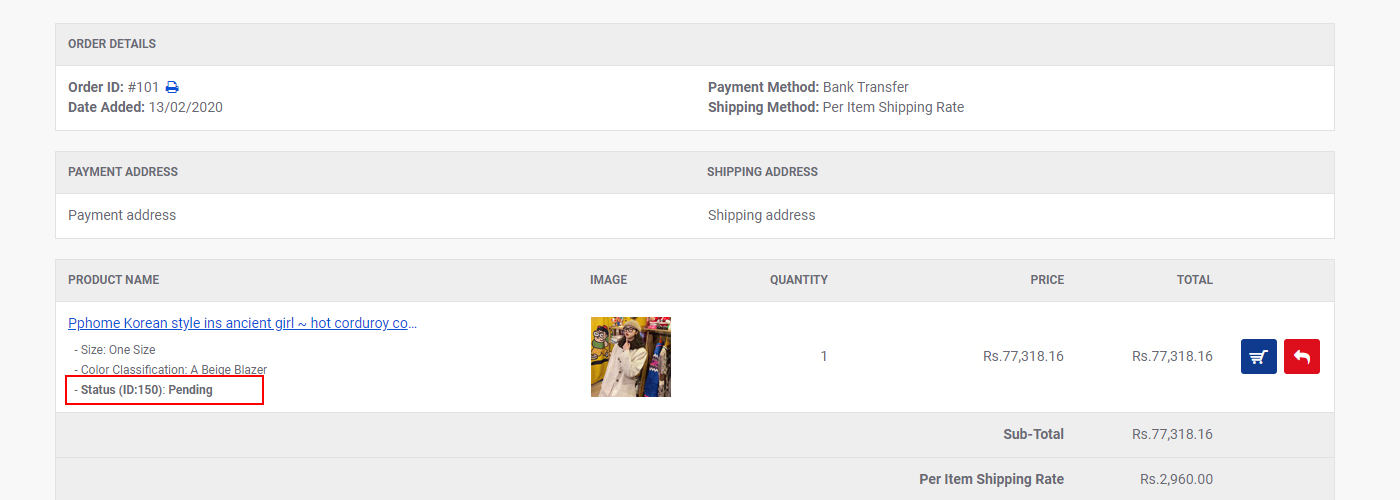Click the QUANTITY table header
This screenshot has width=1400, height=500.
(799, 280)
